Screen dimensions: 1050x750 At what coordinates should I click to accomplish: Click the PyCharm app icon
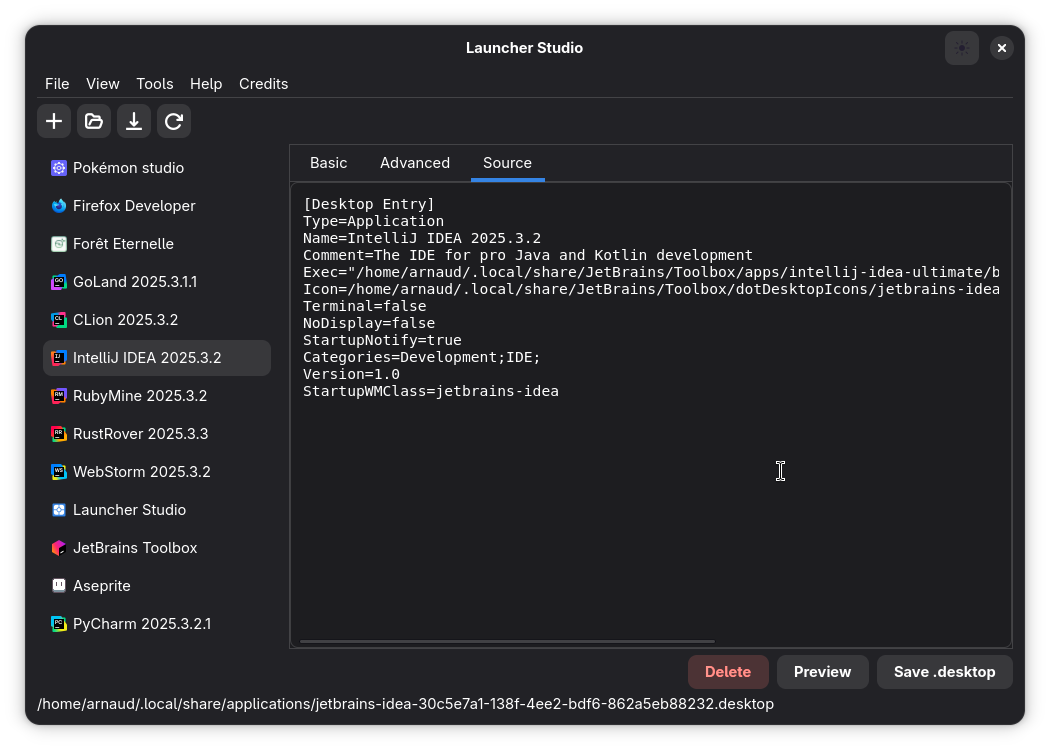click(59, 624)
